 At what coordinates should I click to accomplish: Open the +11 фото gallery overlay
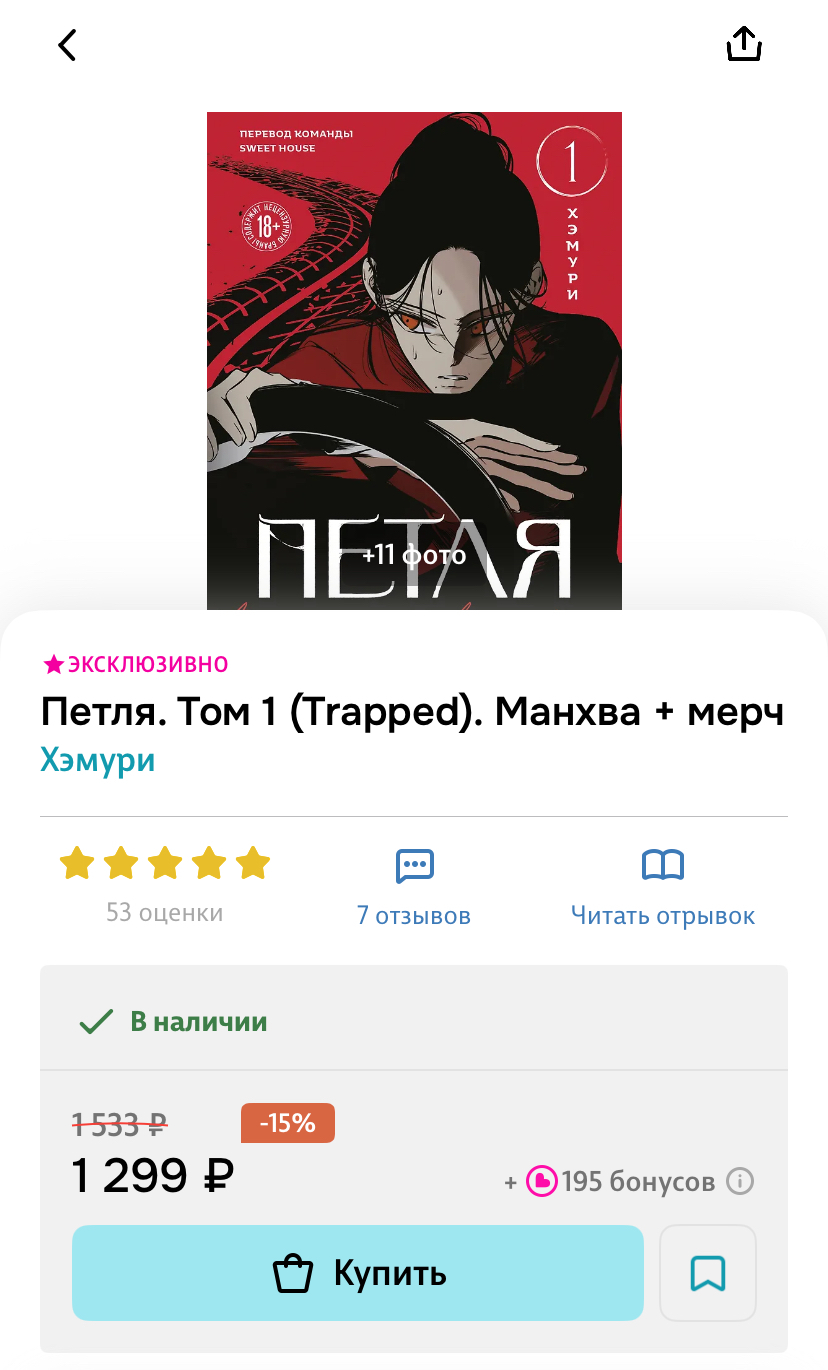point(414,554)
